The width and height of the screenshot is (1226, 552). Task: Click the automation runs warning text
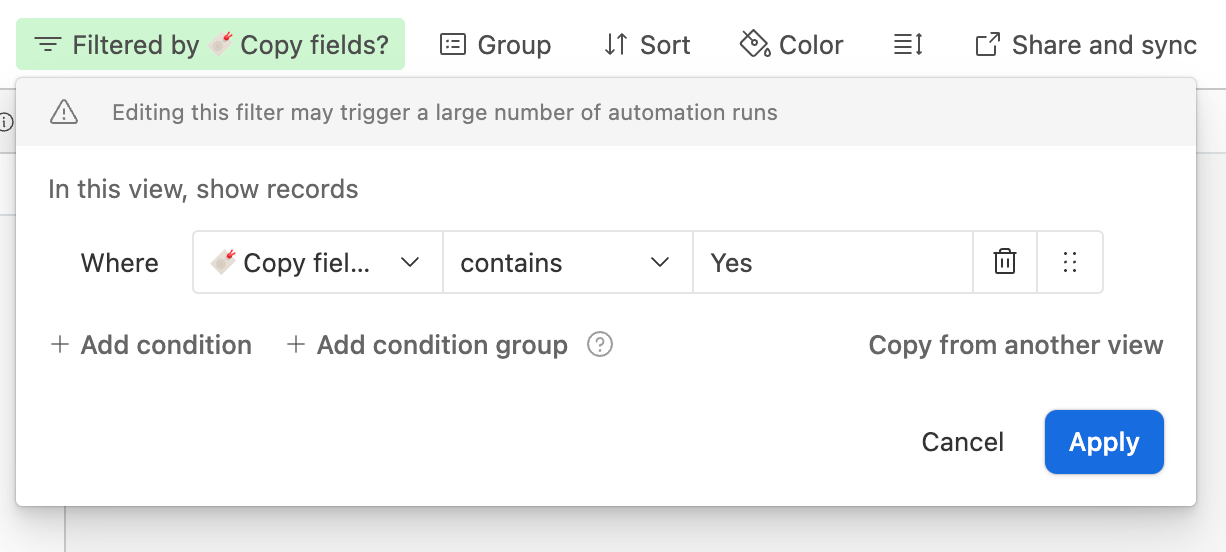pyautogui.click(x=445, y=112)
